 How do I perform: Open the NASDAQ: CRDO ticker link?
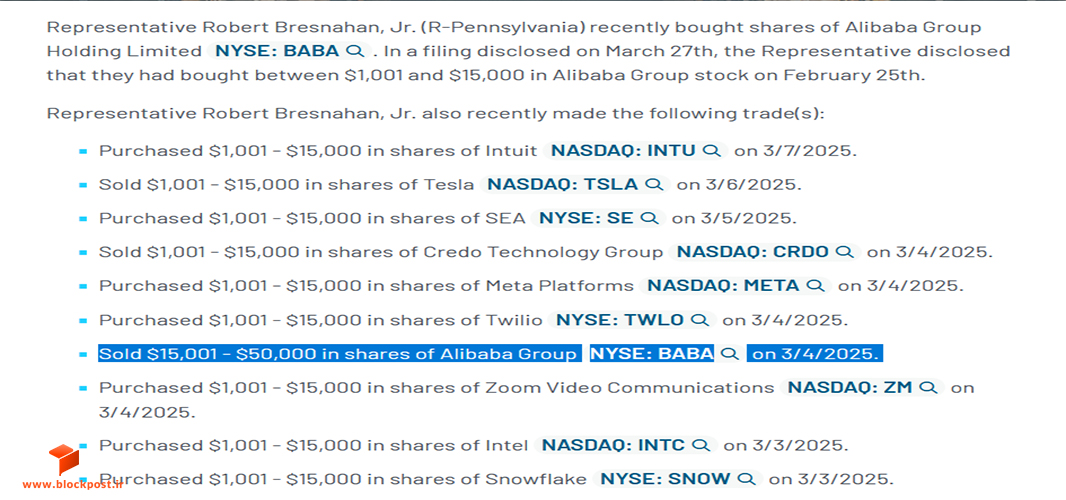point(753,252)
